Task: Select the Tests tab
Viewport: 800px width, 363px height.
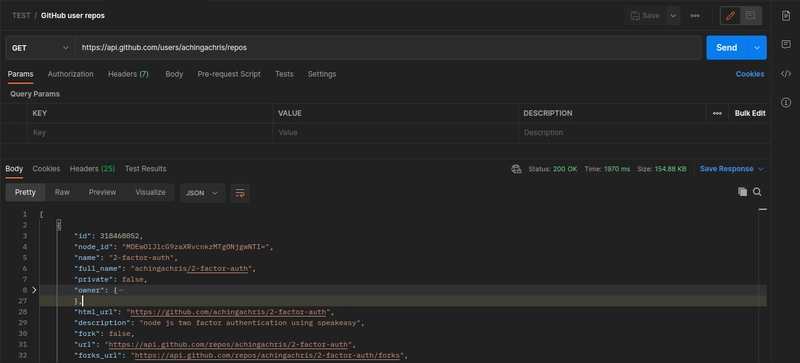Action: point(284,74)
